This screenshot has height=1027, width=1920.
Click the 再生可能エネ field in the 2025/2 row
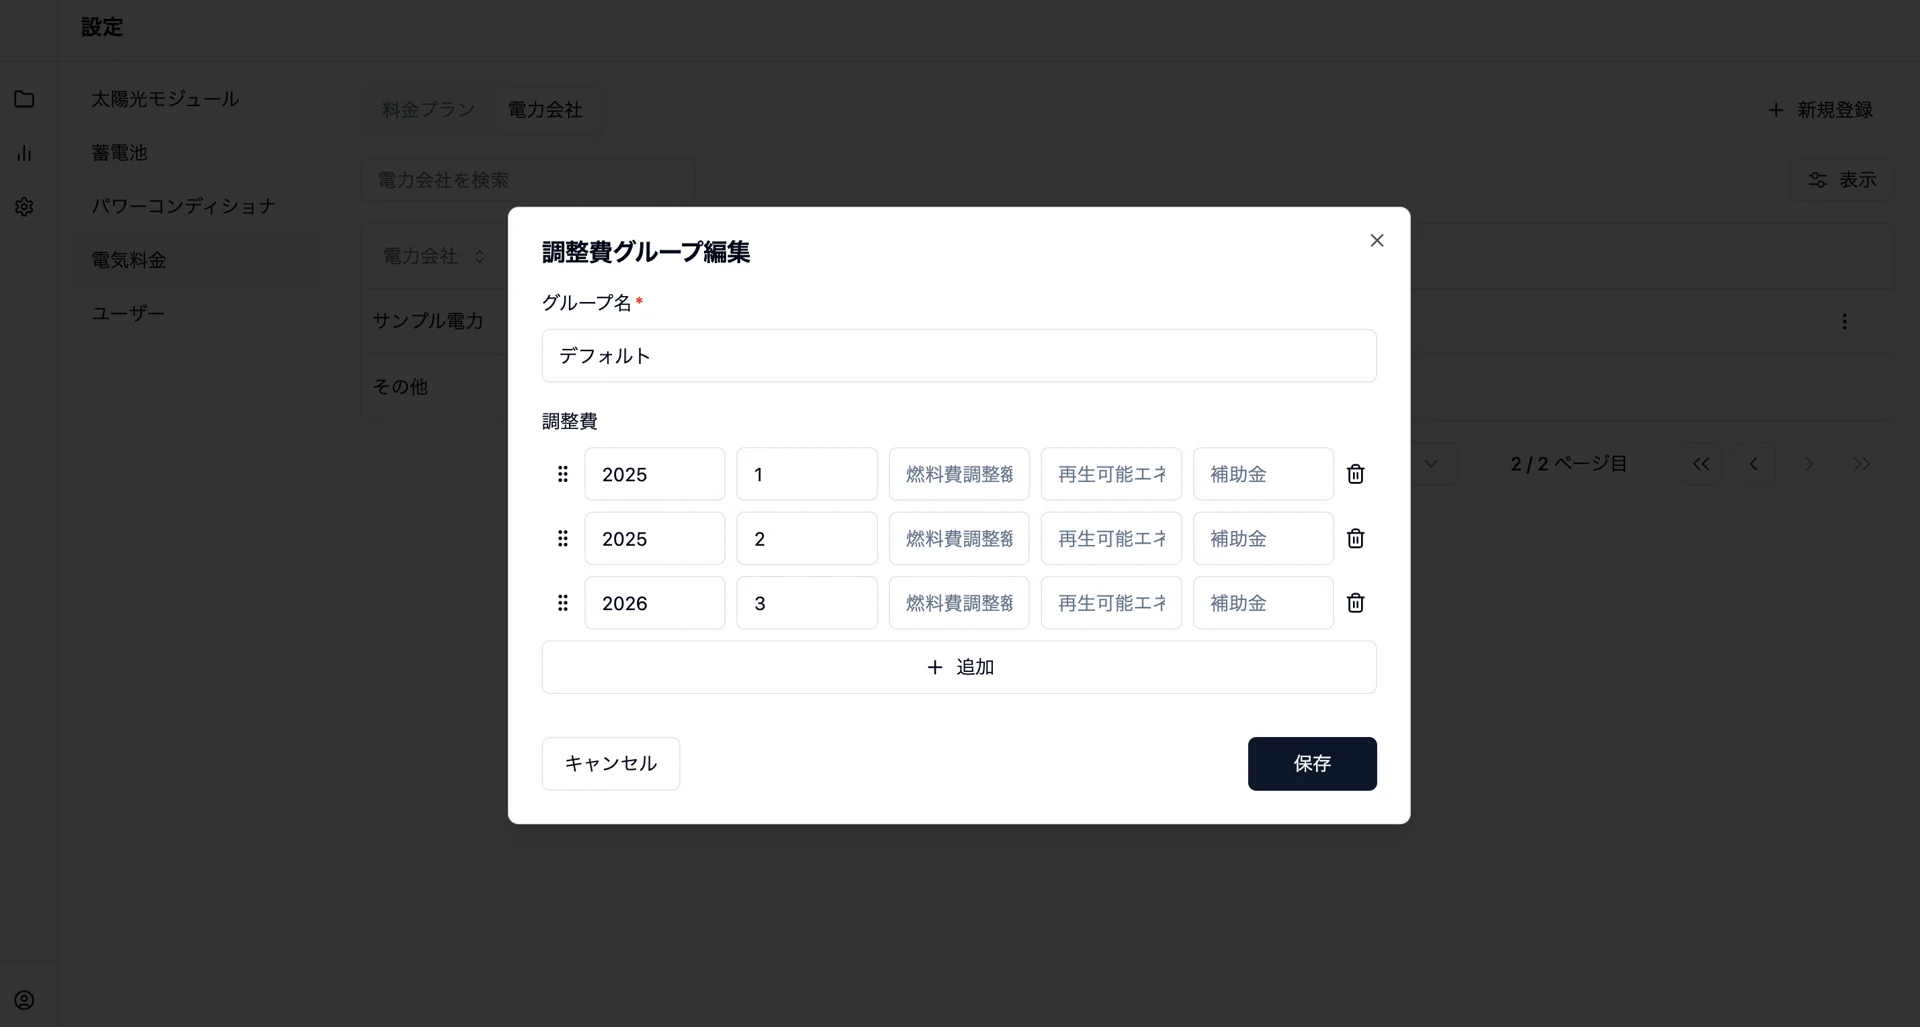1111,539
